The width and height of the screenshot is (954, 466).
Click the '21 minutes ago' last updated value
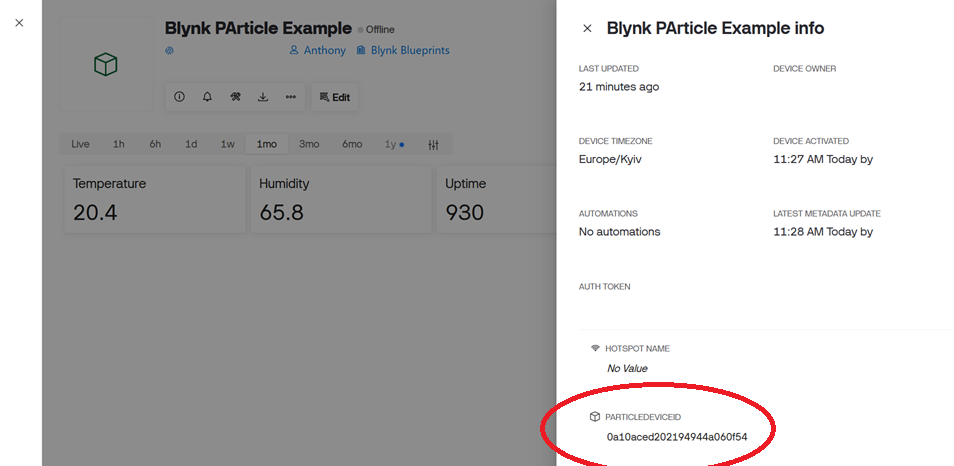click(x=619, y=87)
